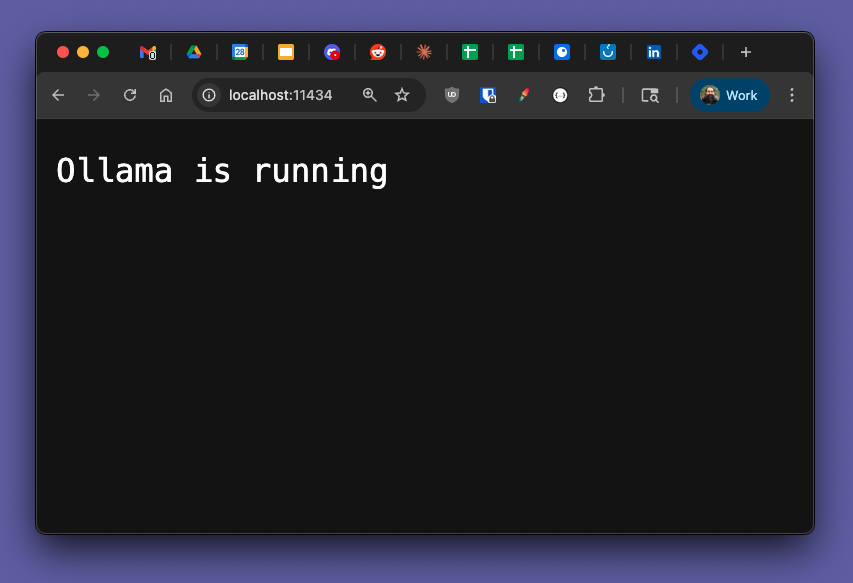Reload the current page
Image resolution: width=853 pixels, height=583 pixels.
(x=130, y=95)
